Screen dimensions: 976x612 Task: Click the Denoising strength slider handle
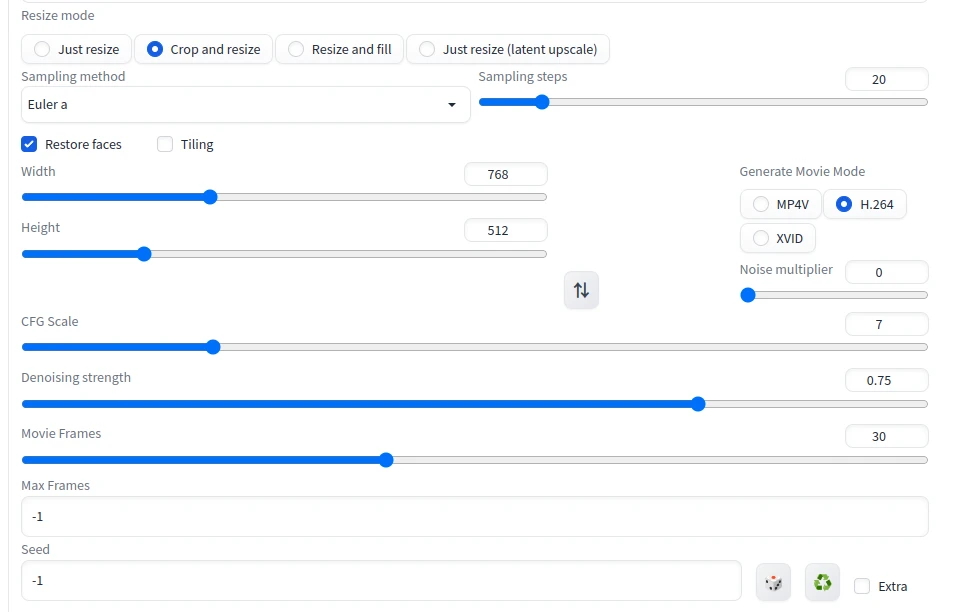[698, 404]
